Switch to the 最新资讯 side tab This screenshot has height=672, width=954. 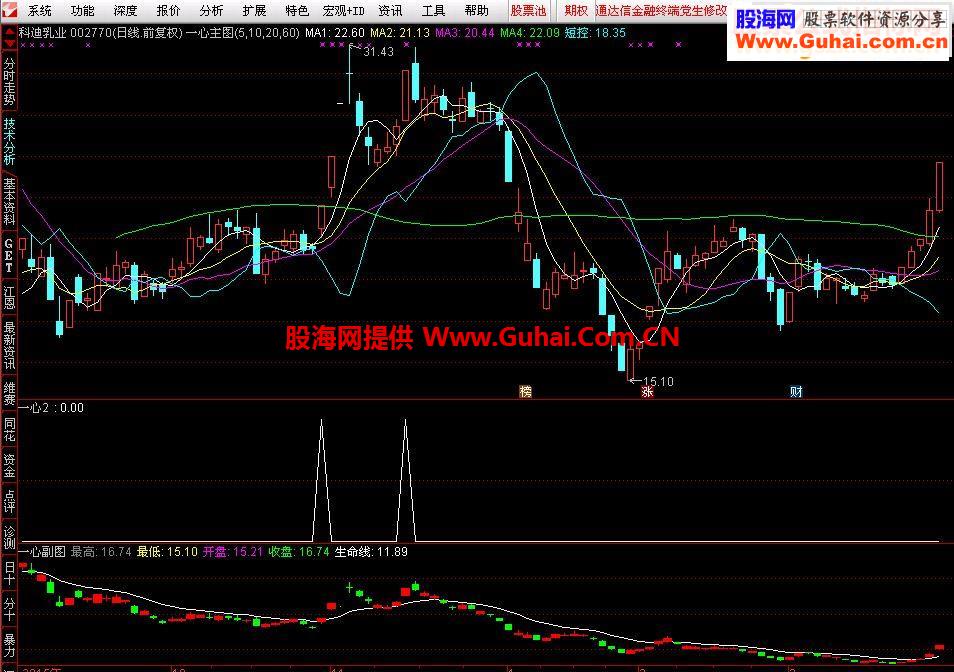(9, 345)
